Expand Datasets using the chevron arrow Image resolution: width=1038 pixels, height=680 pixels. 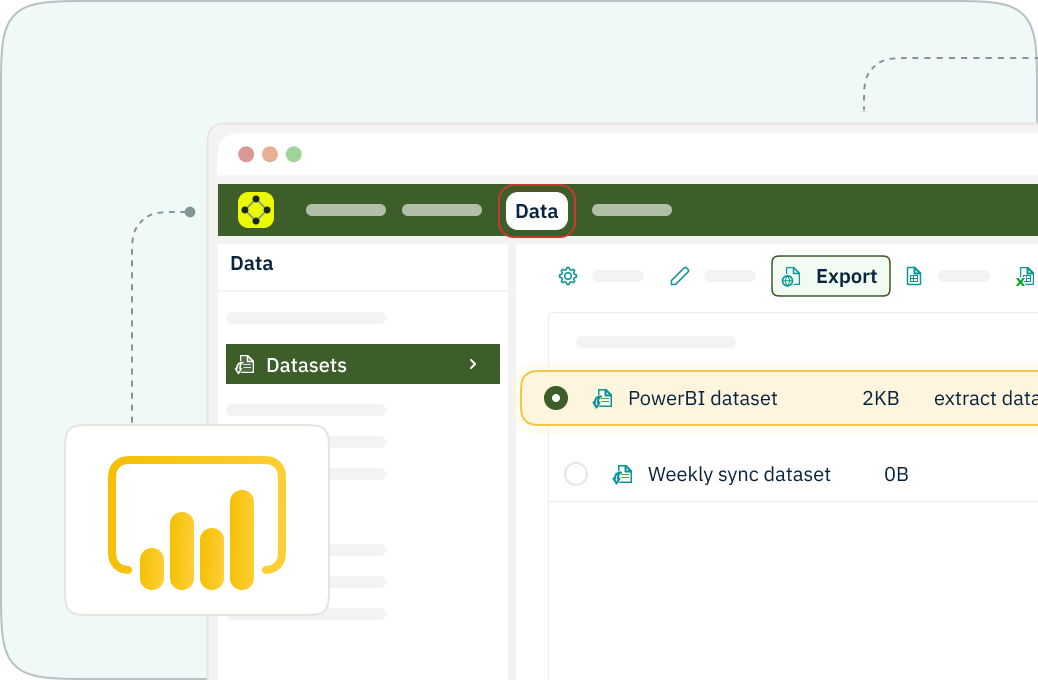tap(473, 364)
